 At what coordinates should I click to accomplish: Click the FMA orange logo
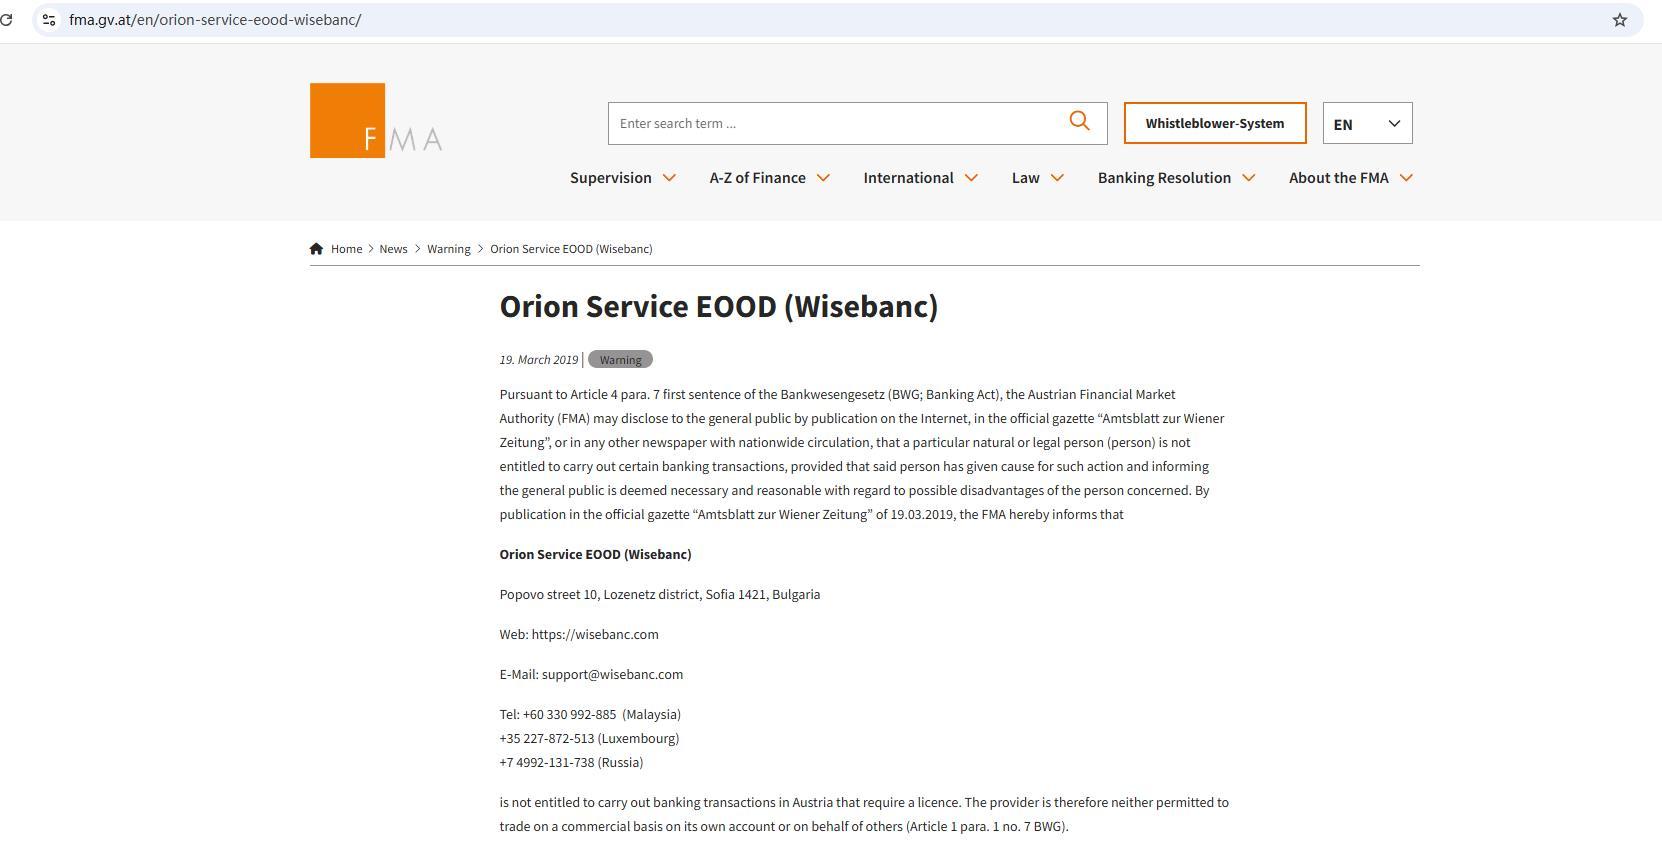click(376, 120)
